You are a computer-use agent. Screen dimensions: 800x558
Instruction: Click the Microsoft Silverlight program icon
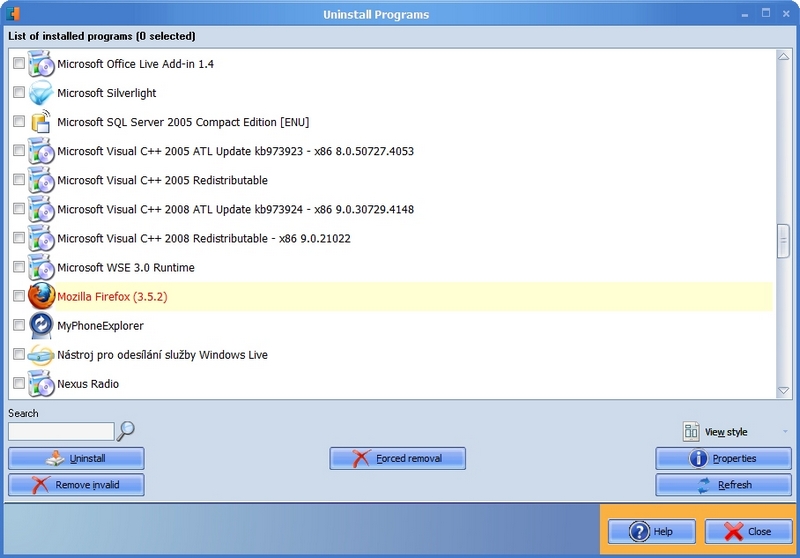41,93
